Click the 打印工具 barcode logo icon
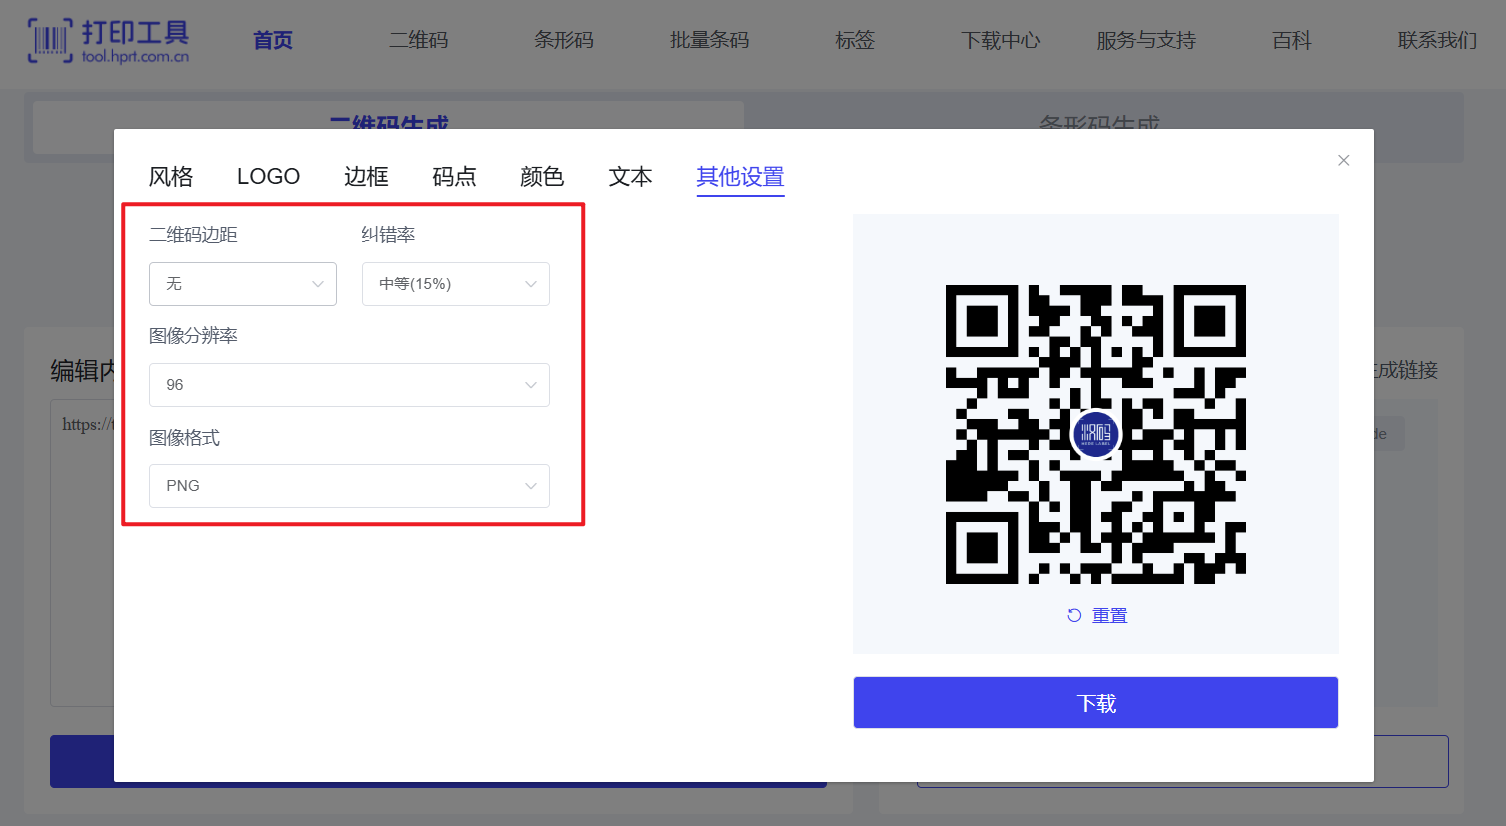The height and width of the screenshot is (826, 1506). (x=50, y=40)
